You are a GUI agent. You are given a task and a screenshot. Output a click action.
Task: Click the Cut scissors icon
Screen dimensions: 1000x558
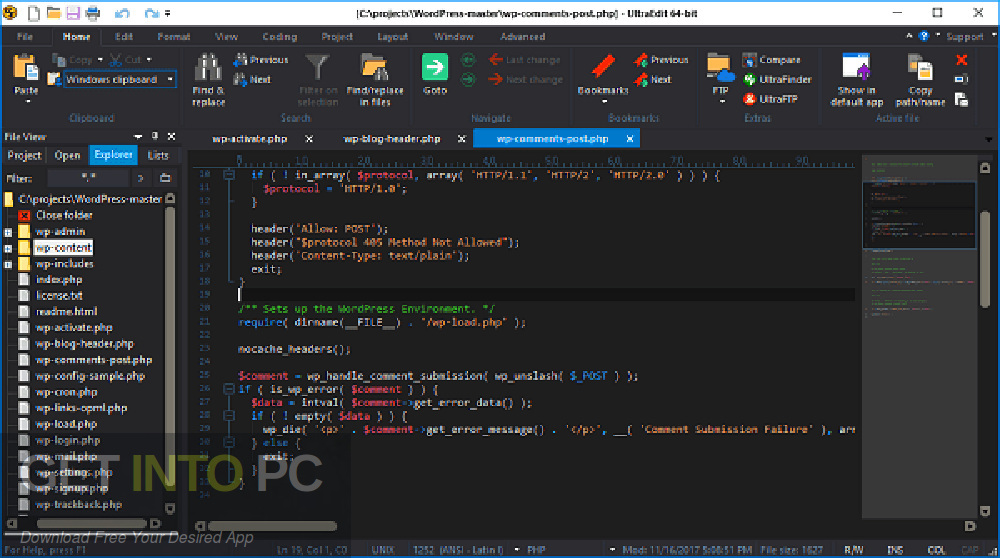click(115, 60)
